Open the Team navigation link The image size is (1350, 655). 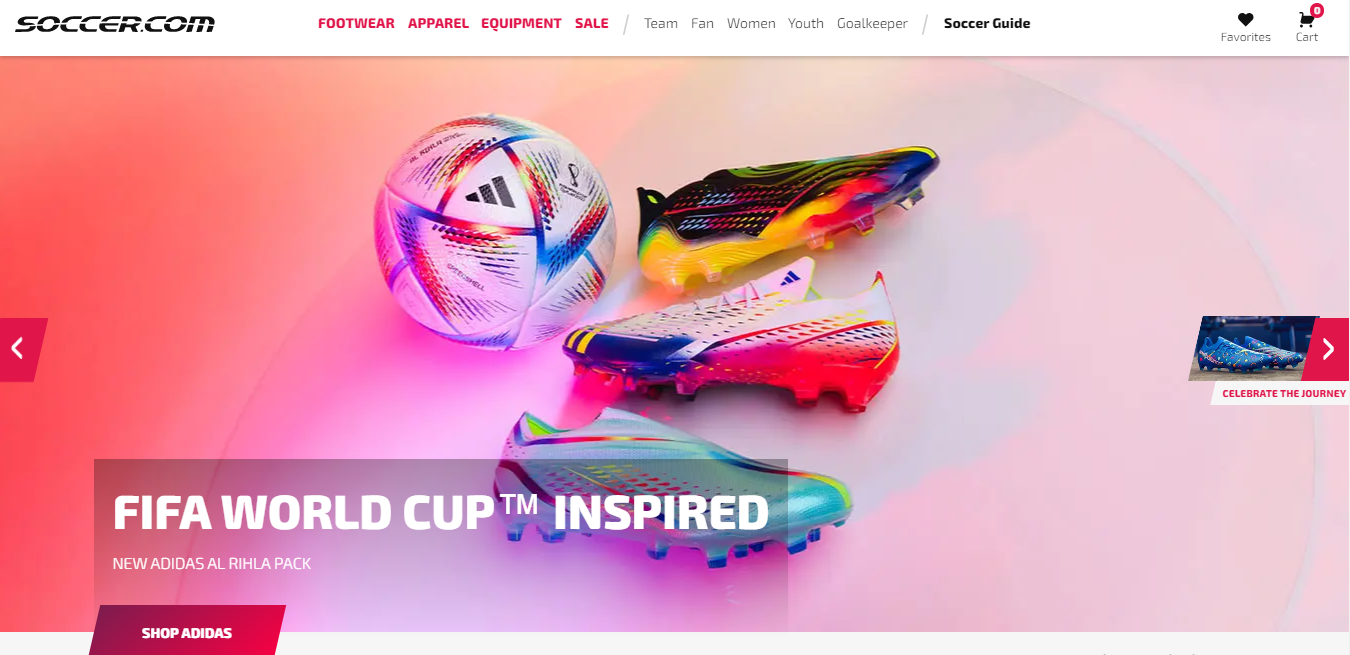pos(661,23)
